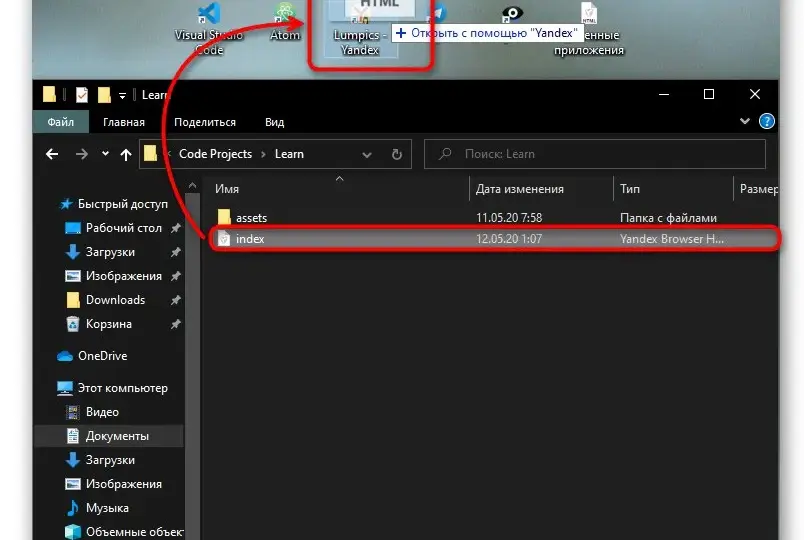The height and width of the screenshot is (540, 812).
Task: Click the properties checkmark icon in title bar
Action: point(82,95)
